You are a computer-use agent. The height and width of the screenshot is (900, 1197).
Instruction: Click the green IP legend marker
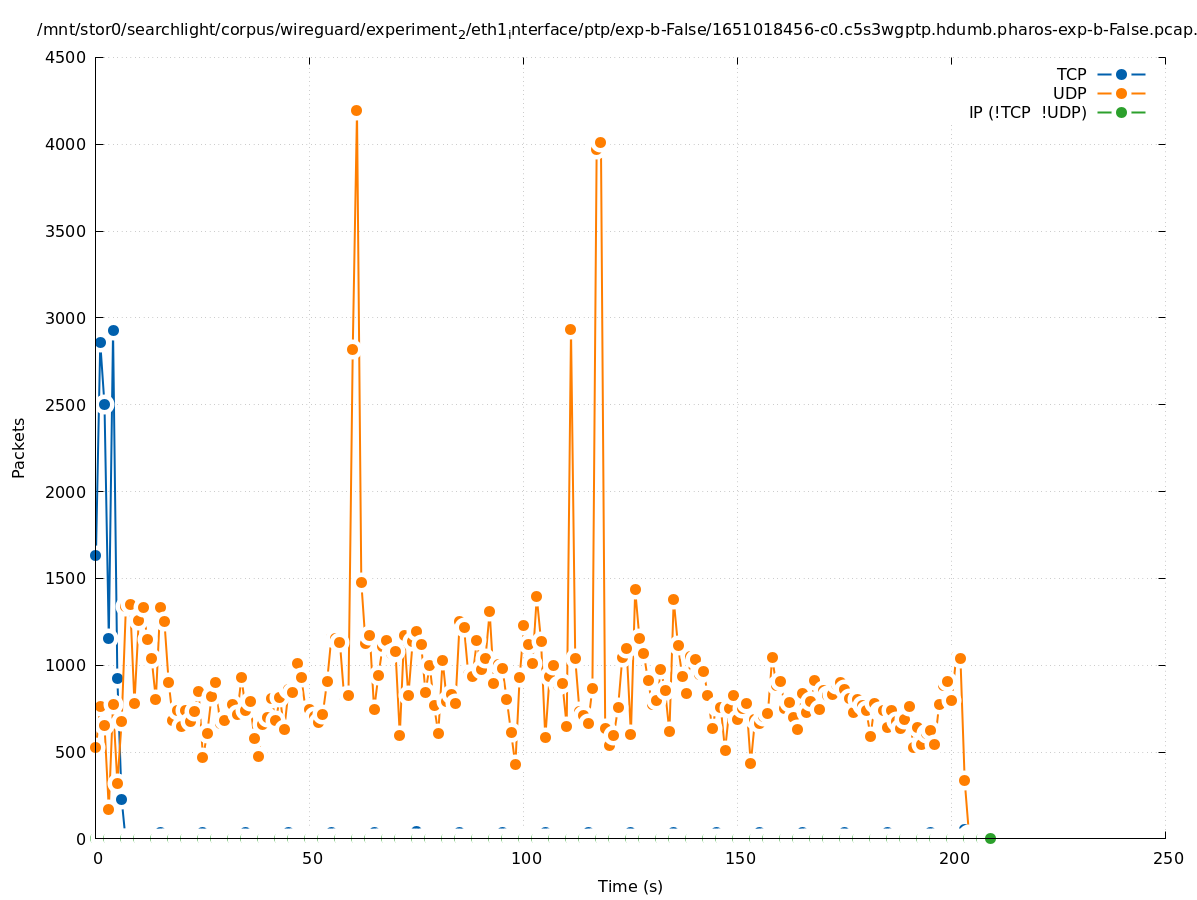pyautogui.click(x=1121, y=112)
